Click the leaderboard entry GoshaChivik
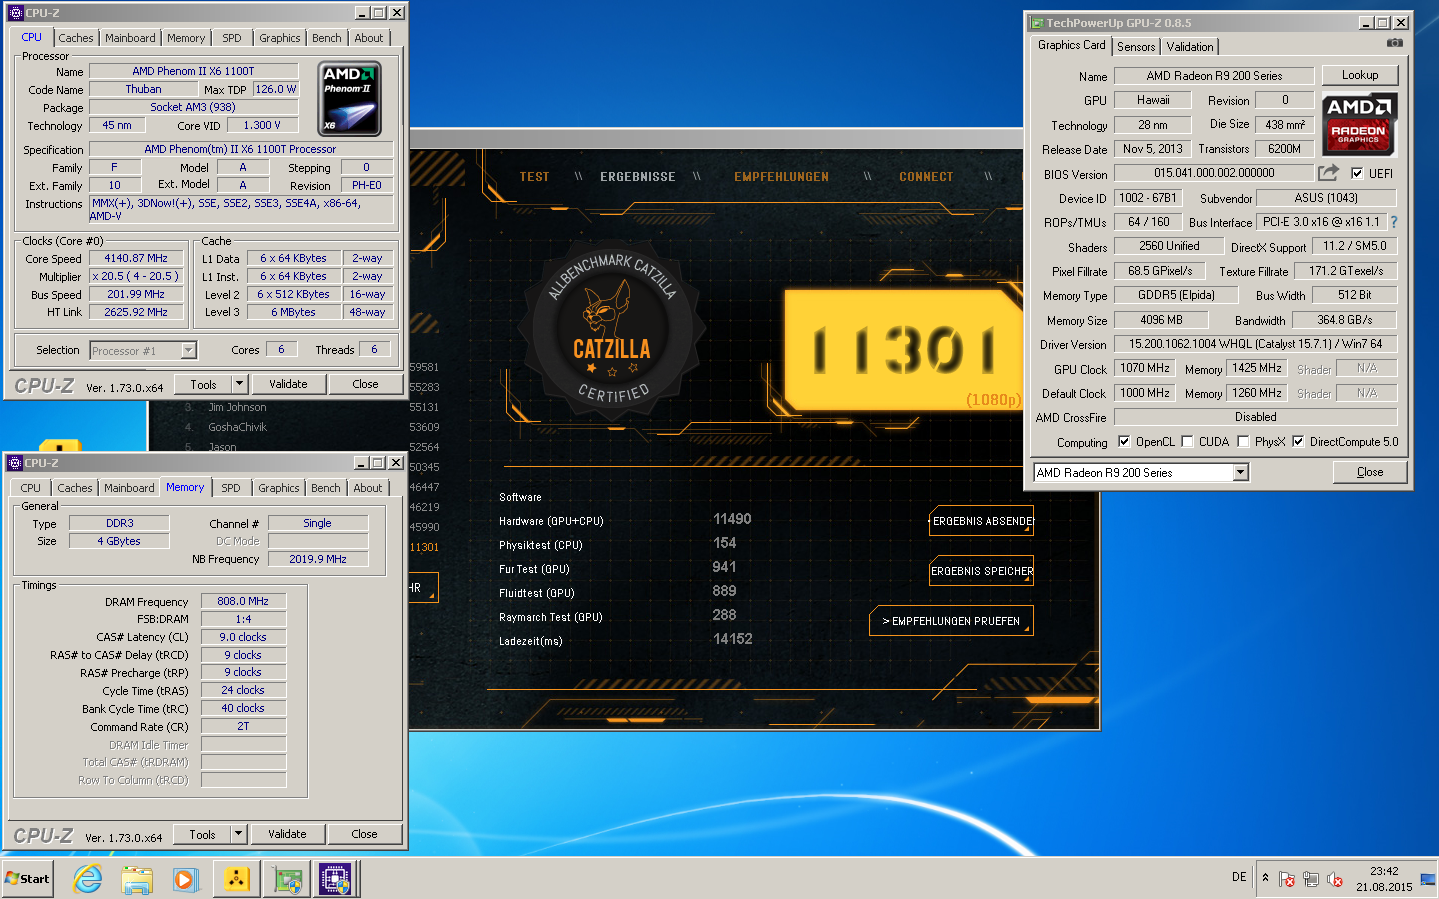1439x899 pixels. [237, 427]
